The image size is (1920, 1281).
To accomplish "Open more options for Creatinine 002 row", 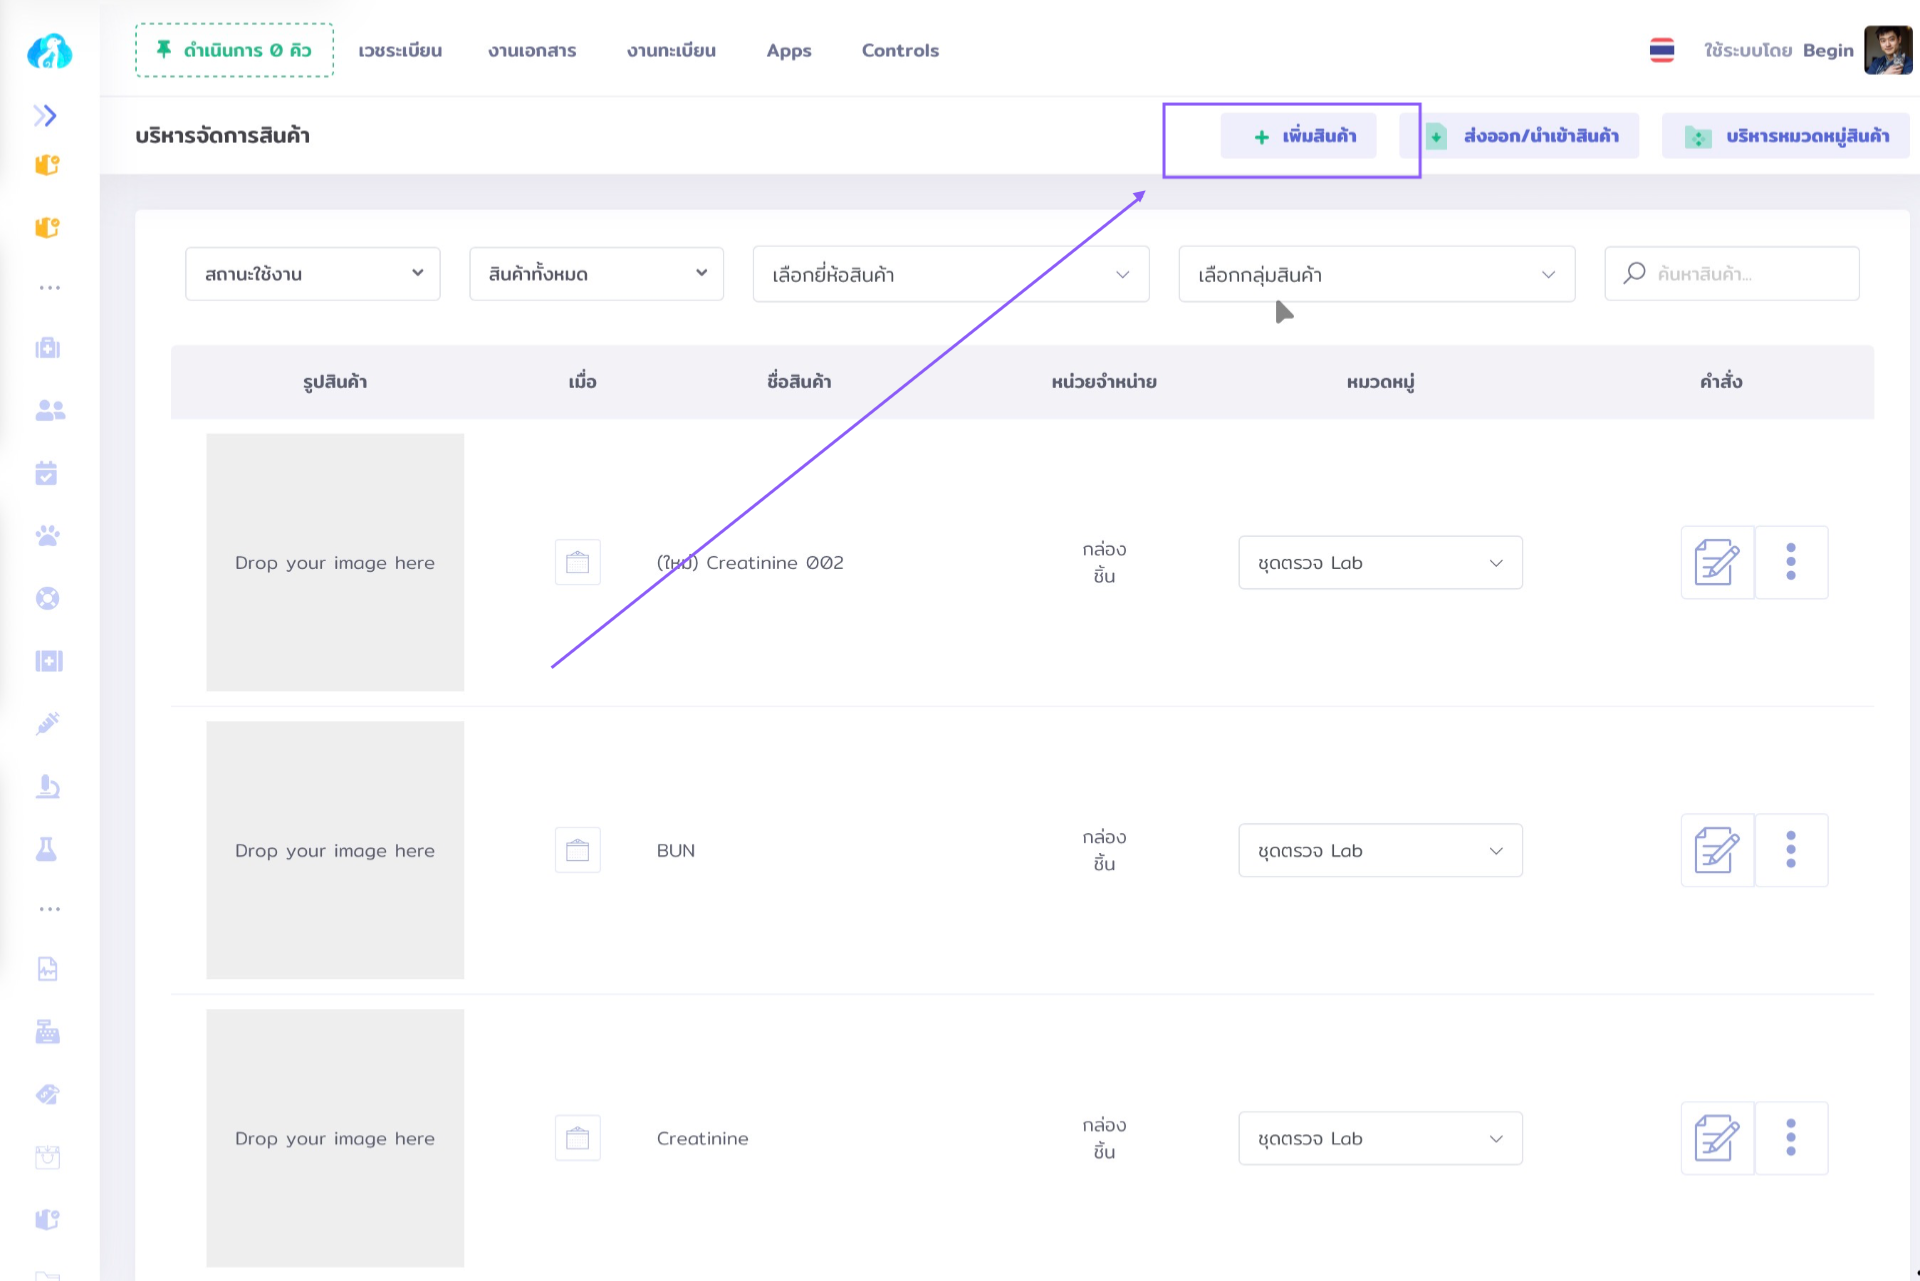I will point(1790,562).
